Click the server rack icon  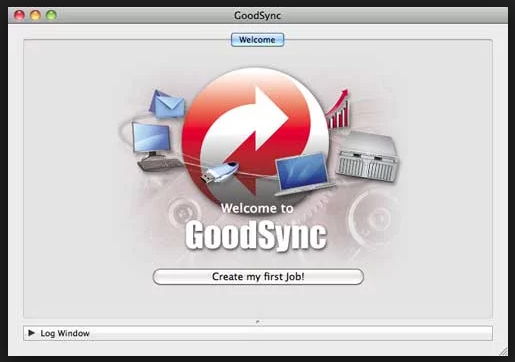point(368,157)
